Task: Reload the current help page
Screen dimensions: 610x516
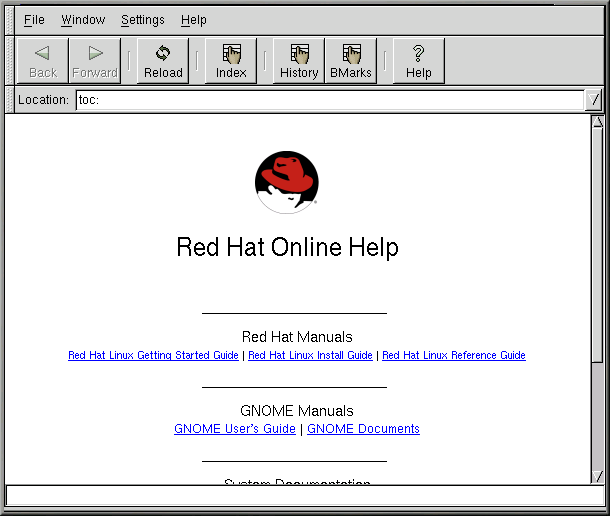Action: pos(163,61)
